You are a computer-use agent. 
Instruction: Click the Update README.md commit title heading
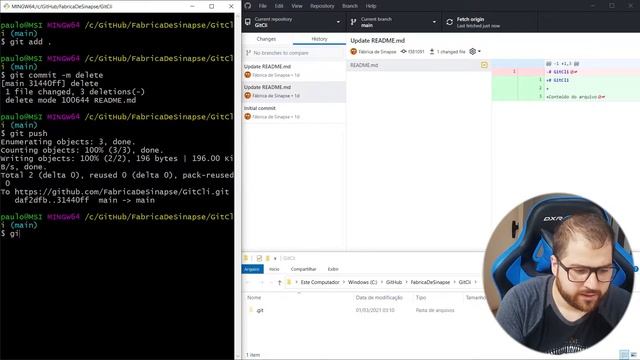click(x=378, y=40)
